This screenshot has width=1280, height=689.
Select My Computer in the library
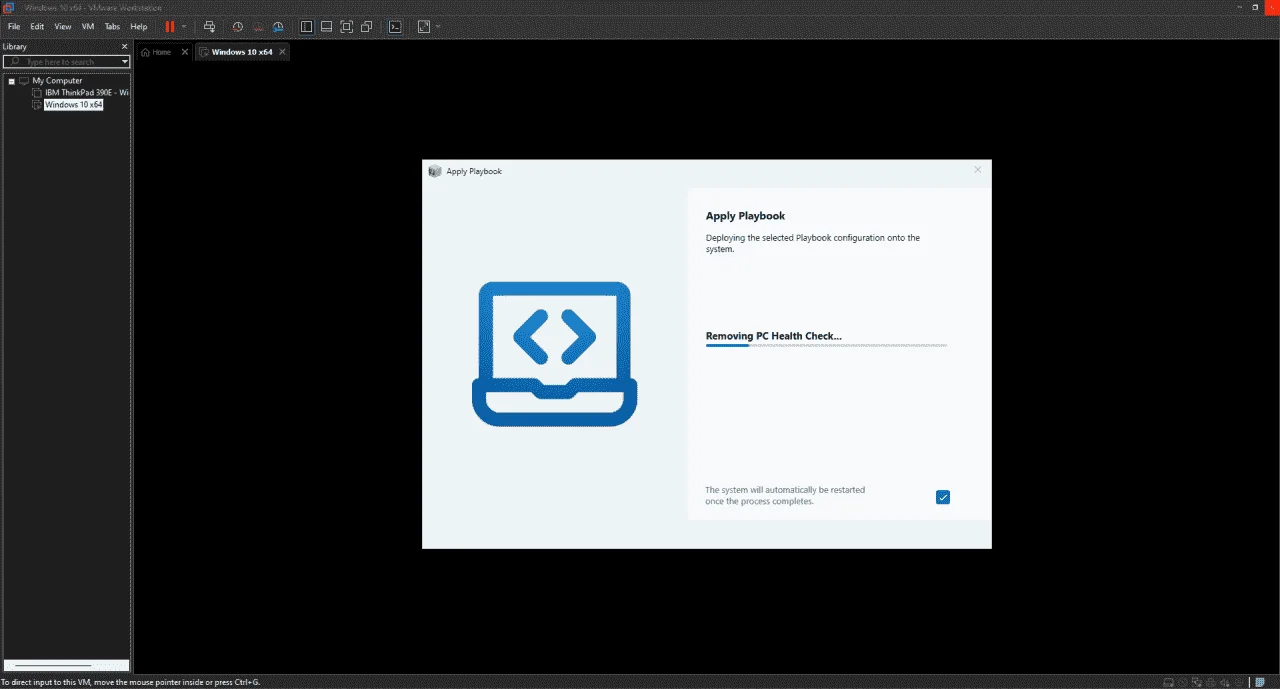(57, 81)
